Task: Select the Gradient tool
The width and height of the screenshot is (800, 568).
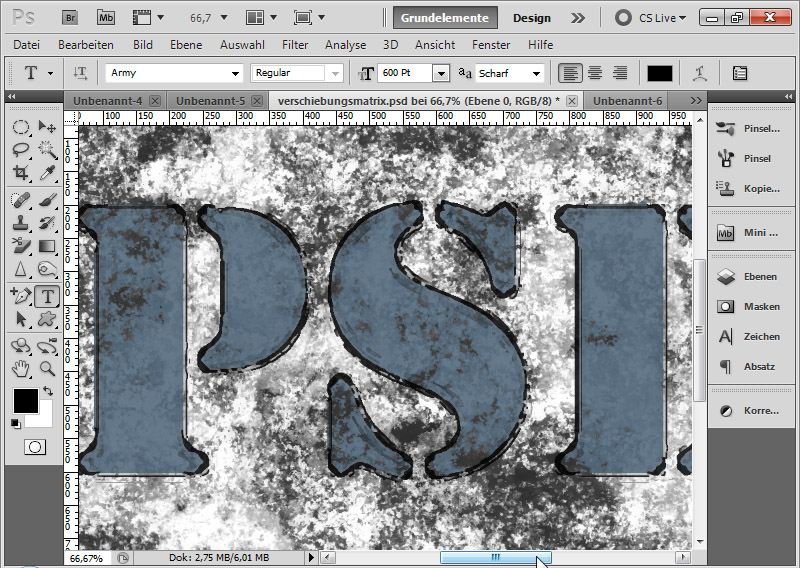Action: [47, 247]
